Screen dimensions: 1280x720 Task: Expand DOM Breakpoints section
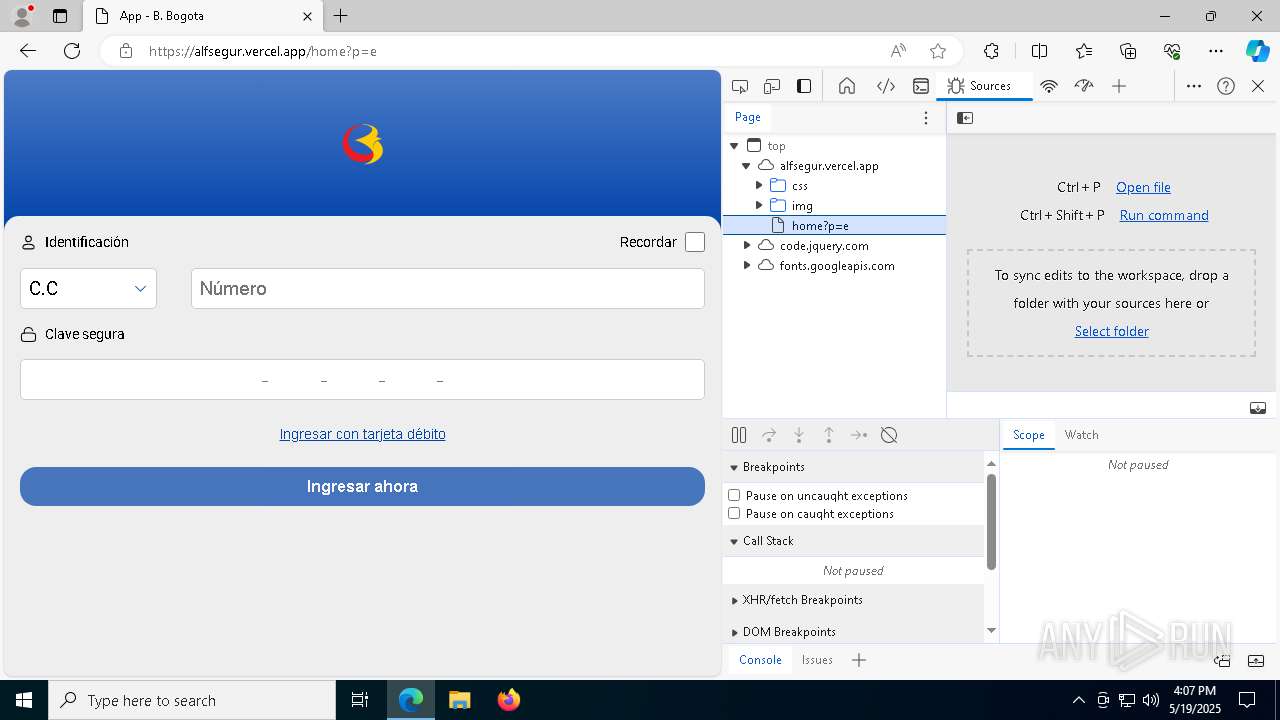click(734, 632)
